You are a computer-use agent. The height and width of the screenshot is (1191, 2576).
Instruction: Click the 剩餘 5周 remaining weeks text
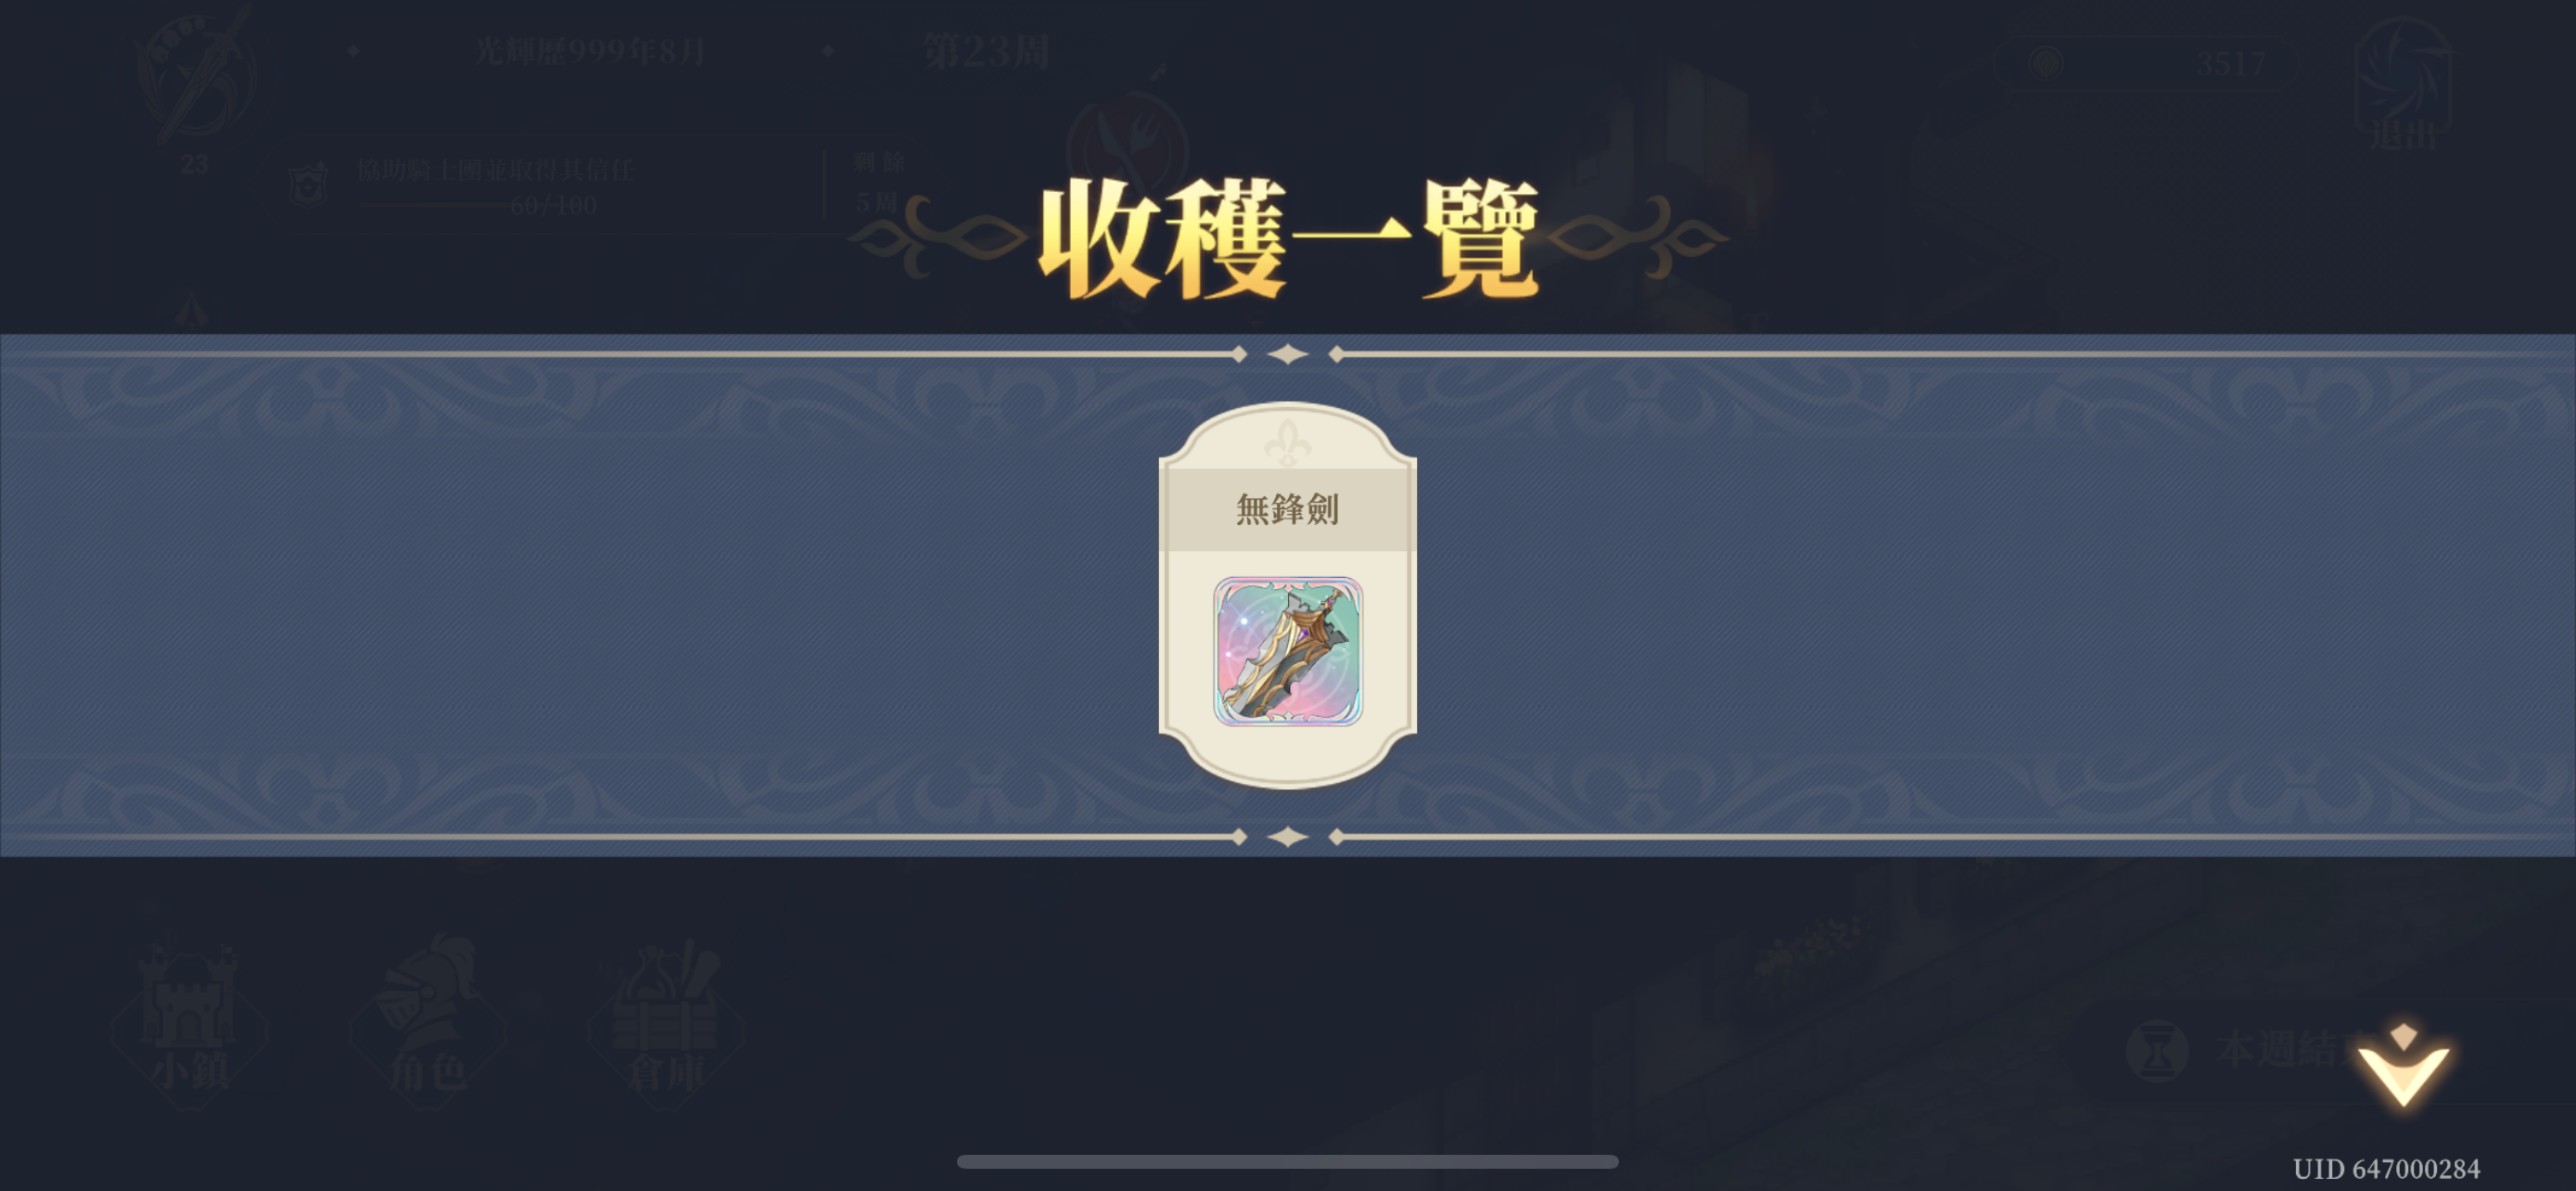pyautogui.click(x=879, y=183)
